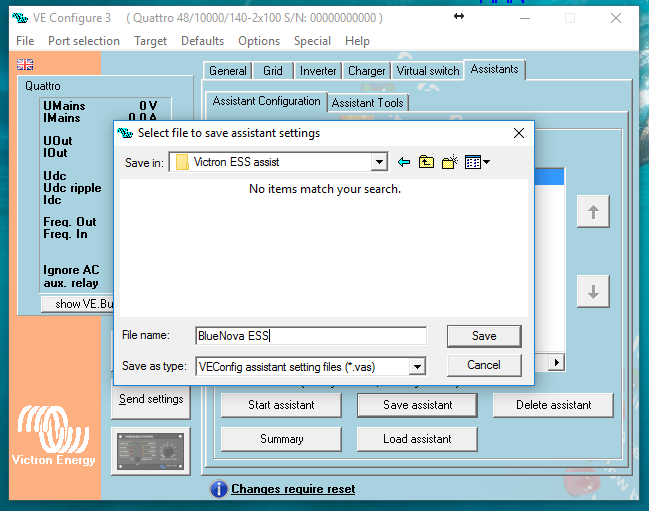Click the Delete assistant button

point(553,405)
